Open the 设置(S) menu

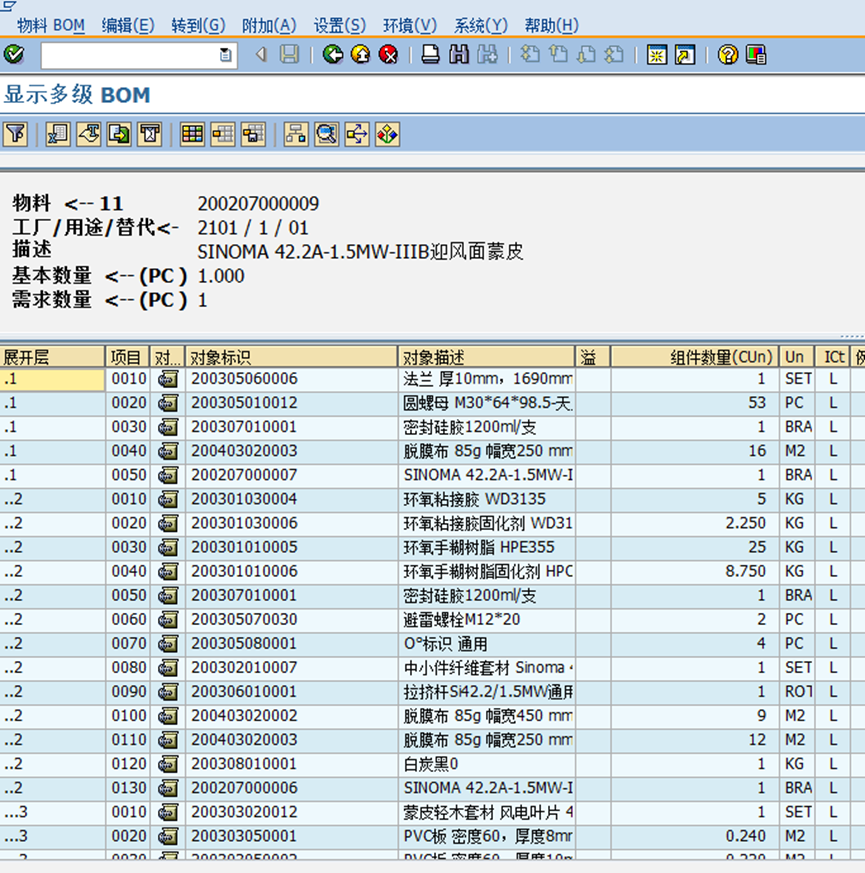340,26
